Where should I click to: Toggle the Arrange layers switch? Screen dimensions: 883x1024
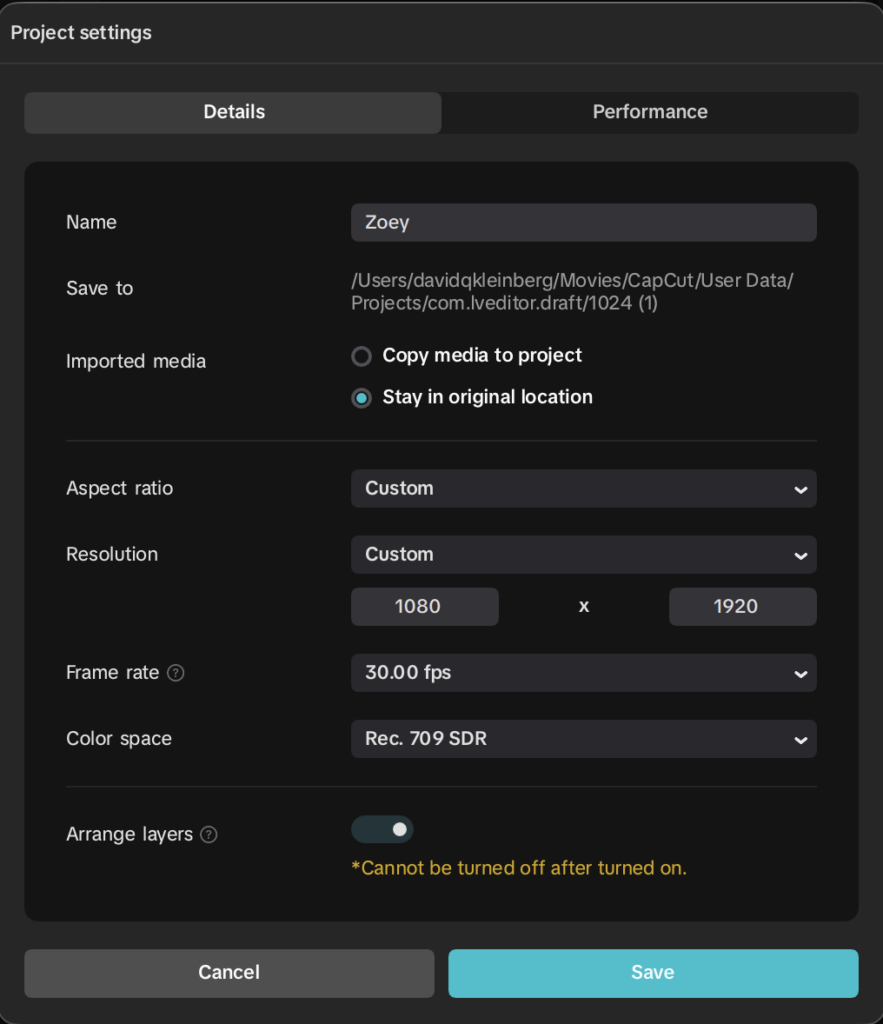[382, 830]
